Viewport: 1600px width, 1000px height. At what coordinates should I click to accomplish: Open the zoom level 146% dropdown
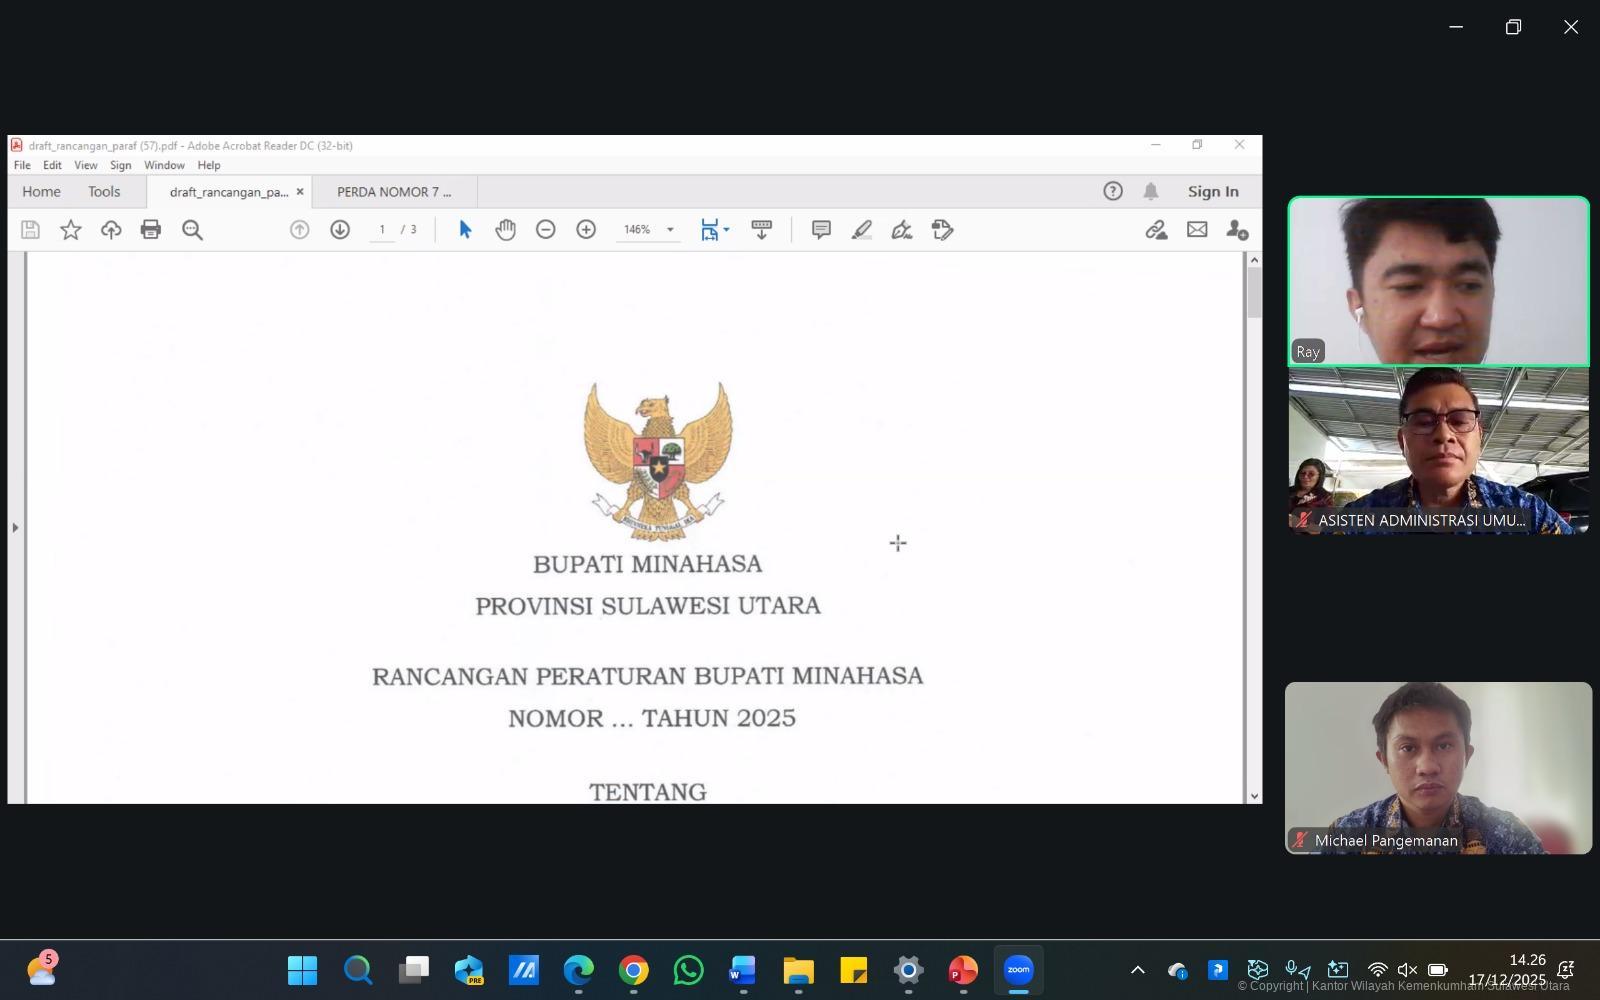click(670, 230)
